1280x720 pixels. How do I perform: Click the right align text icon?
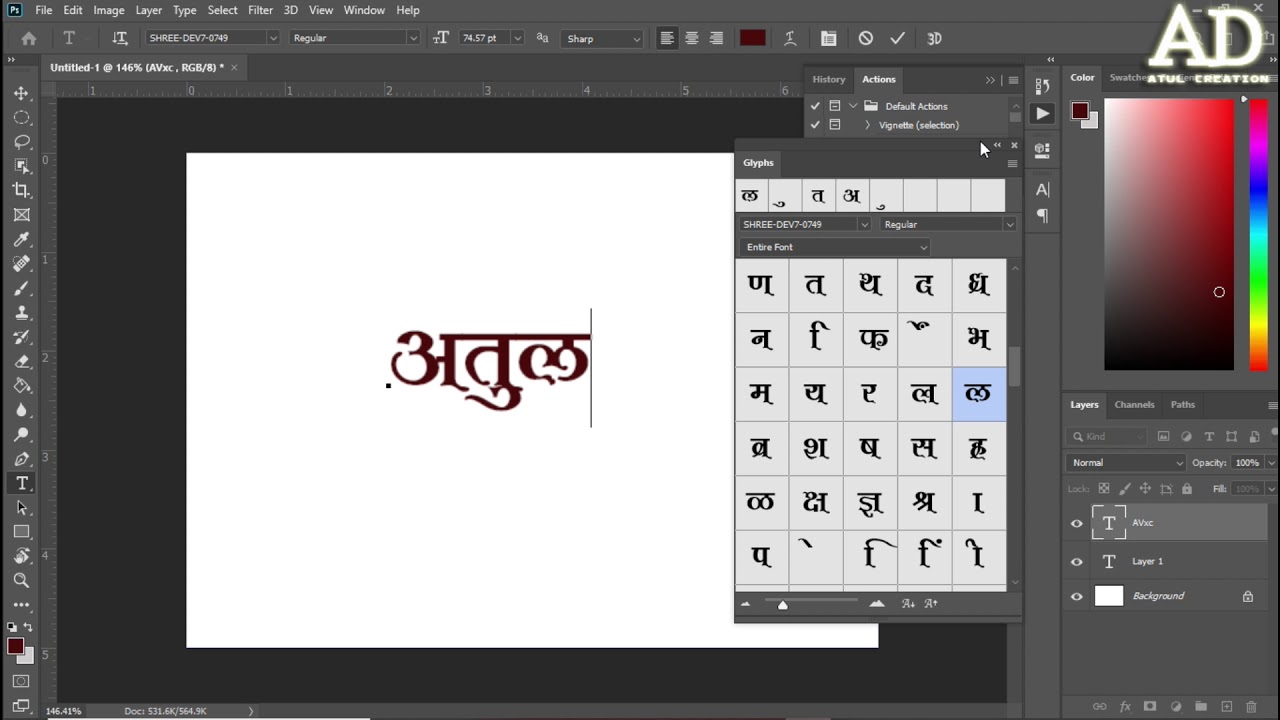(x=716, y=38)
